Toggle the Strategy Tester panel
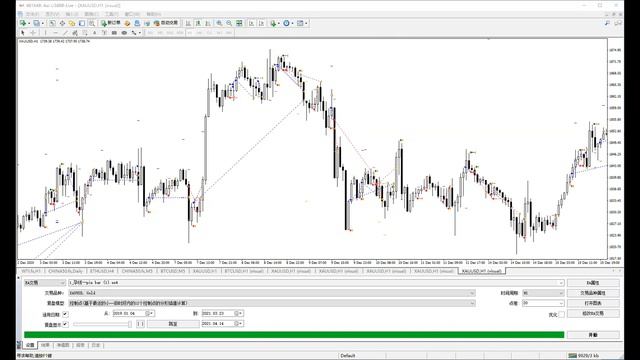 [x=91, y=23]
